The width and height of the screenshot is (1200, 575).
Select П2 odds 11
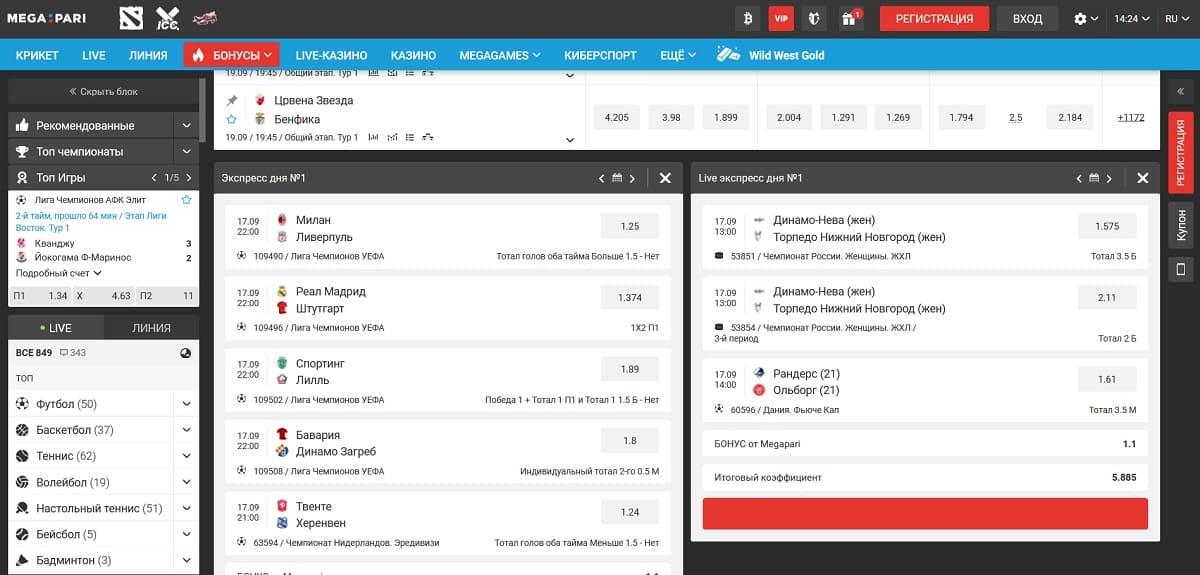[x=167, y=296]
